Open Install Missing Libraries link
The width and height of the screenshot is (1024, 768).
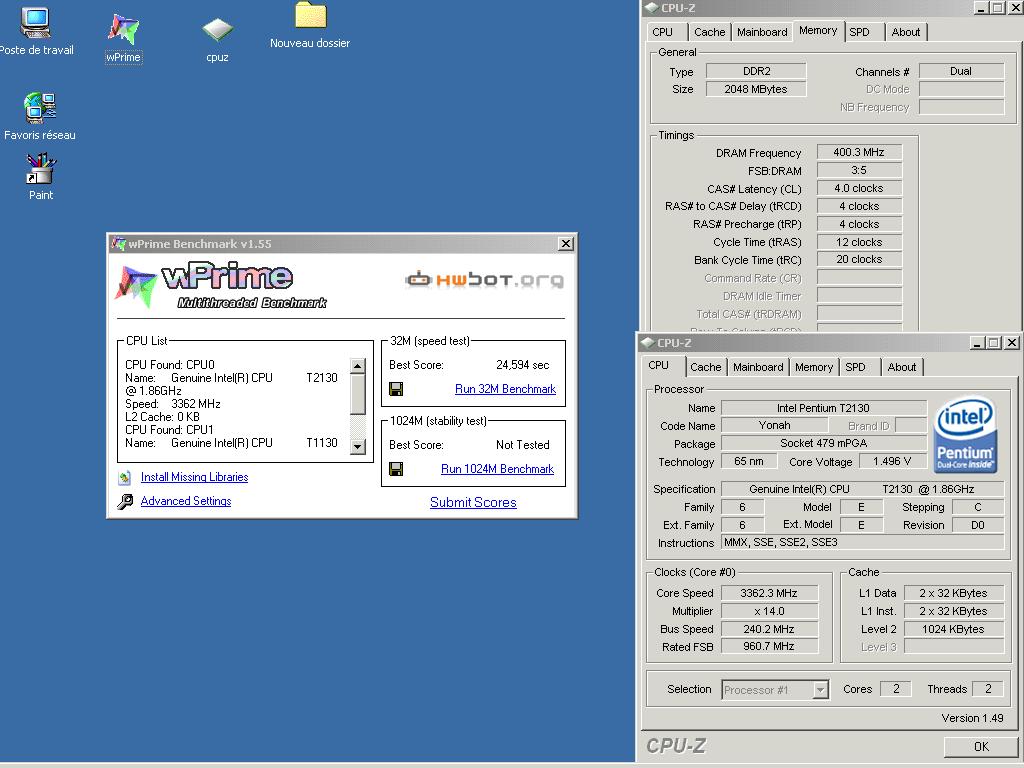click(x=194, y=477)
